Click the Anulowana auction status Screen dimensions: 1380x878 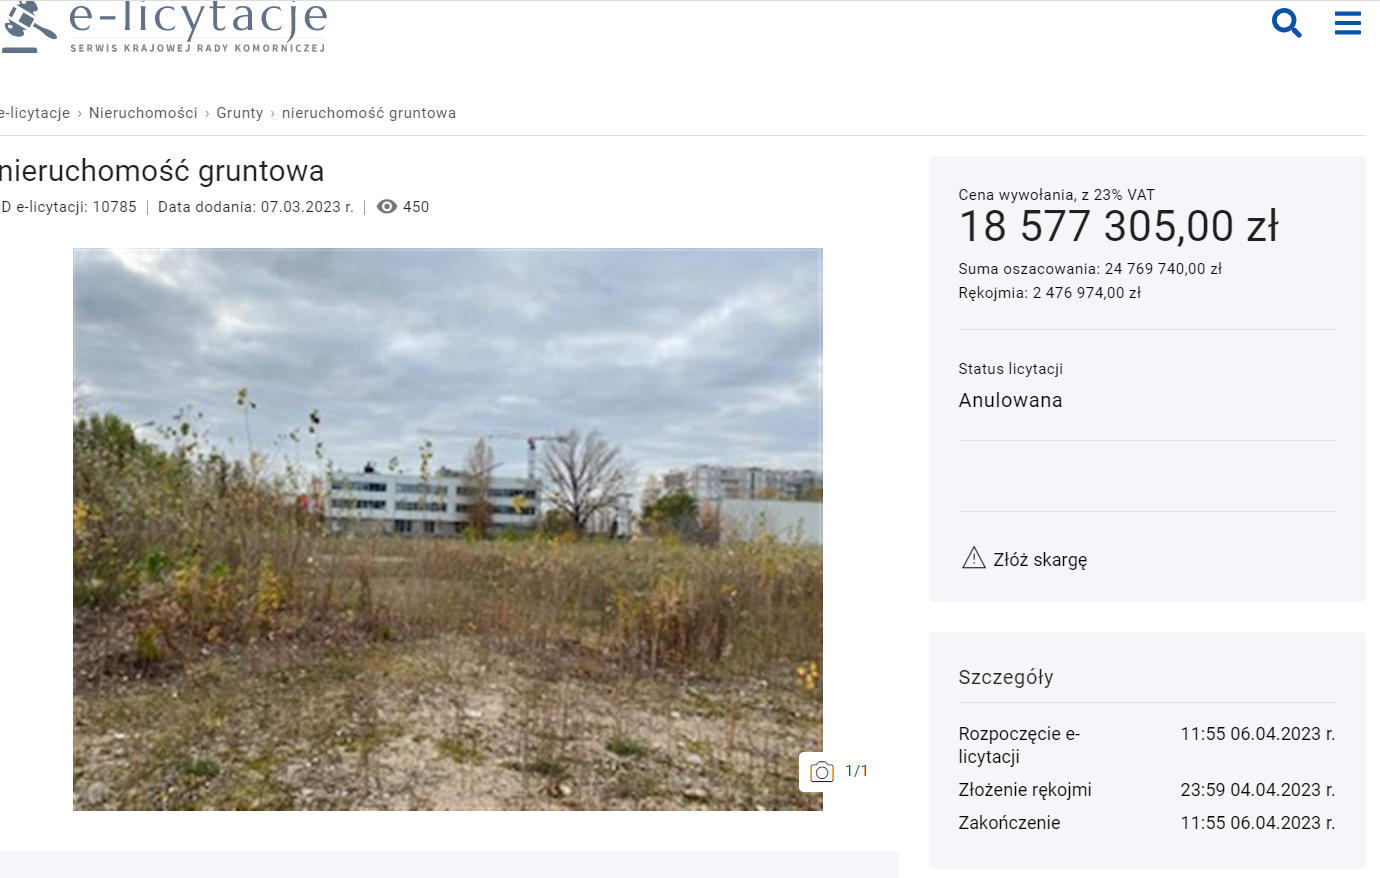(x=1010, y=400)
